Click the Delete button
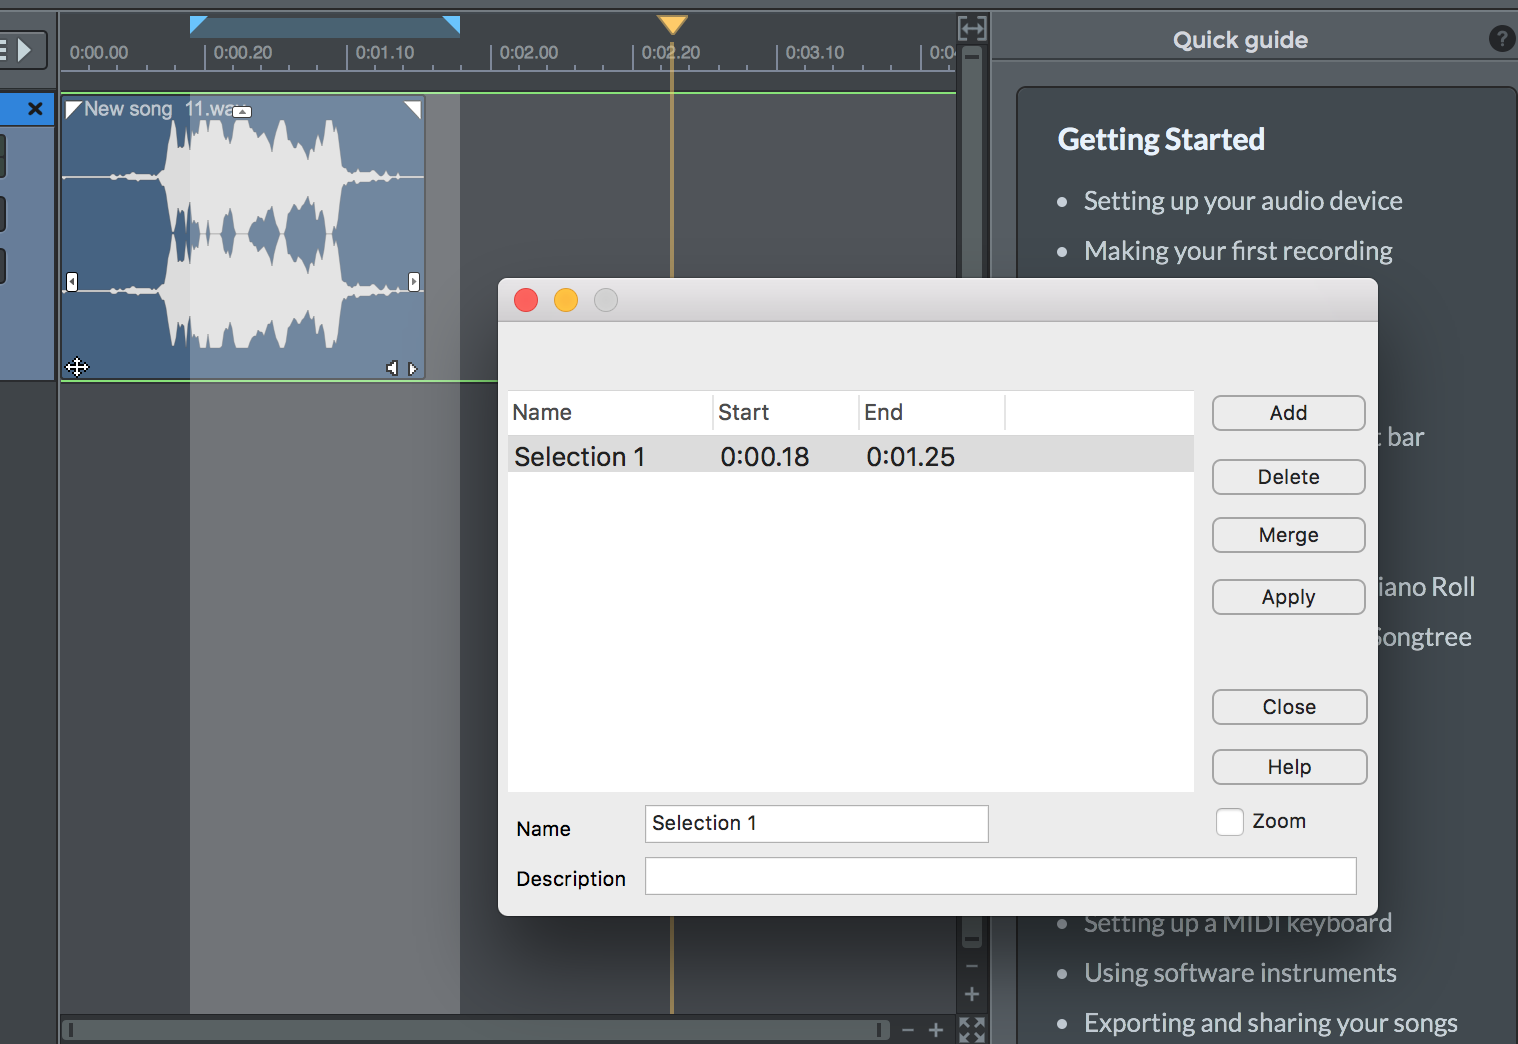 [1289, 477]
